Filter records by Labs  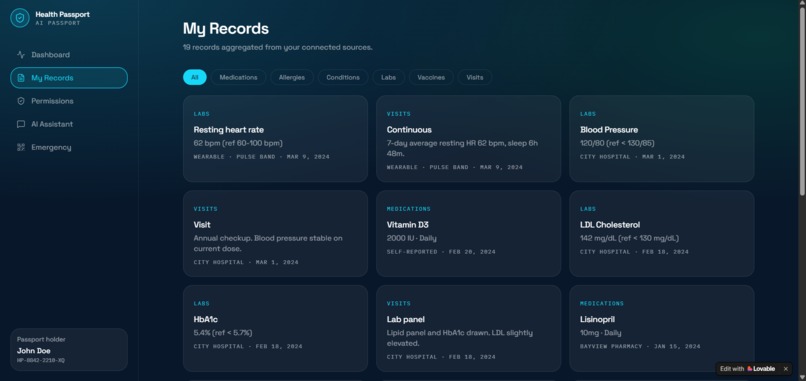[x=388, y=77]
